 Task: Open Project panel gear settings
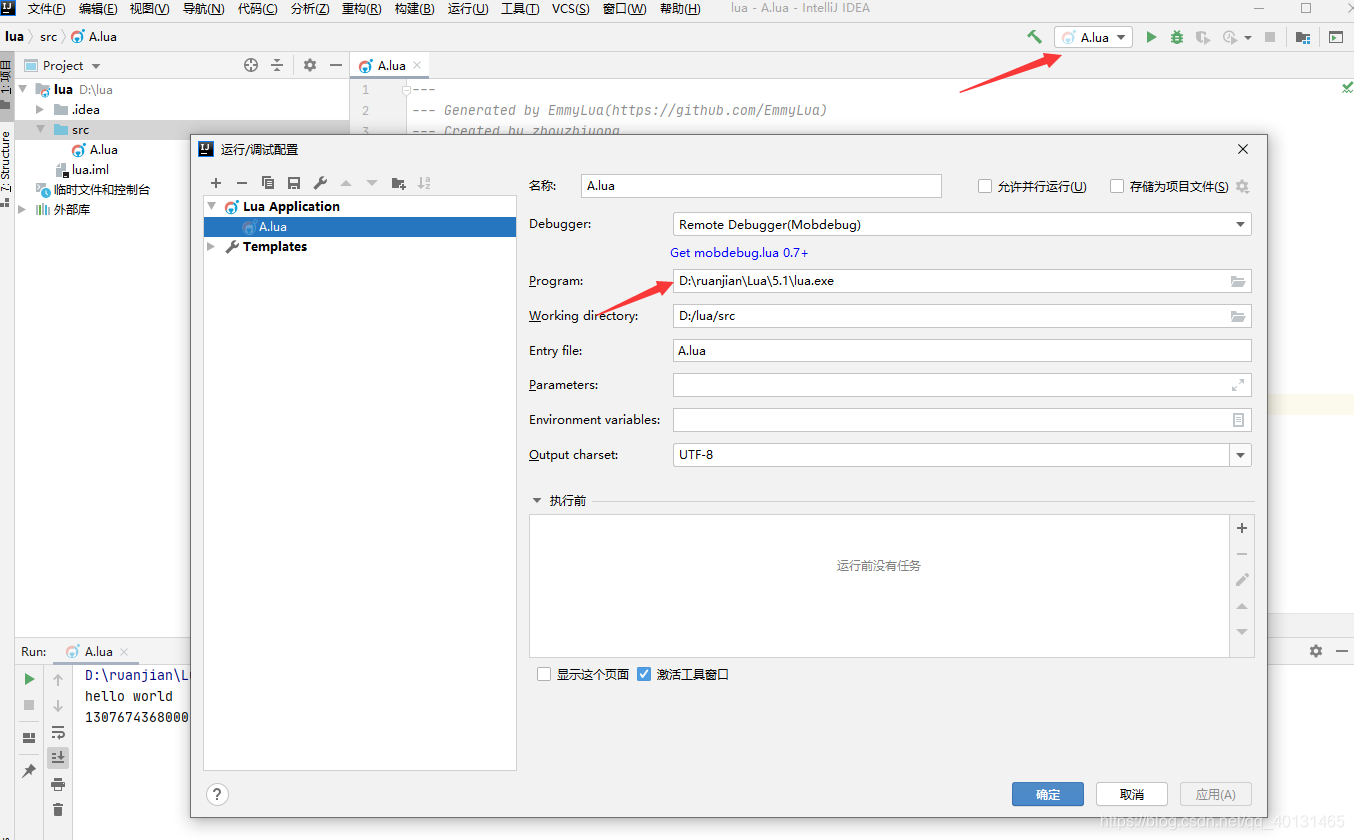point(310,65)
